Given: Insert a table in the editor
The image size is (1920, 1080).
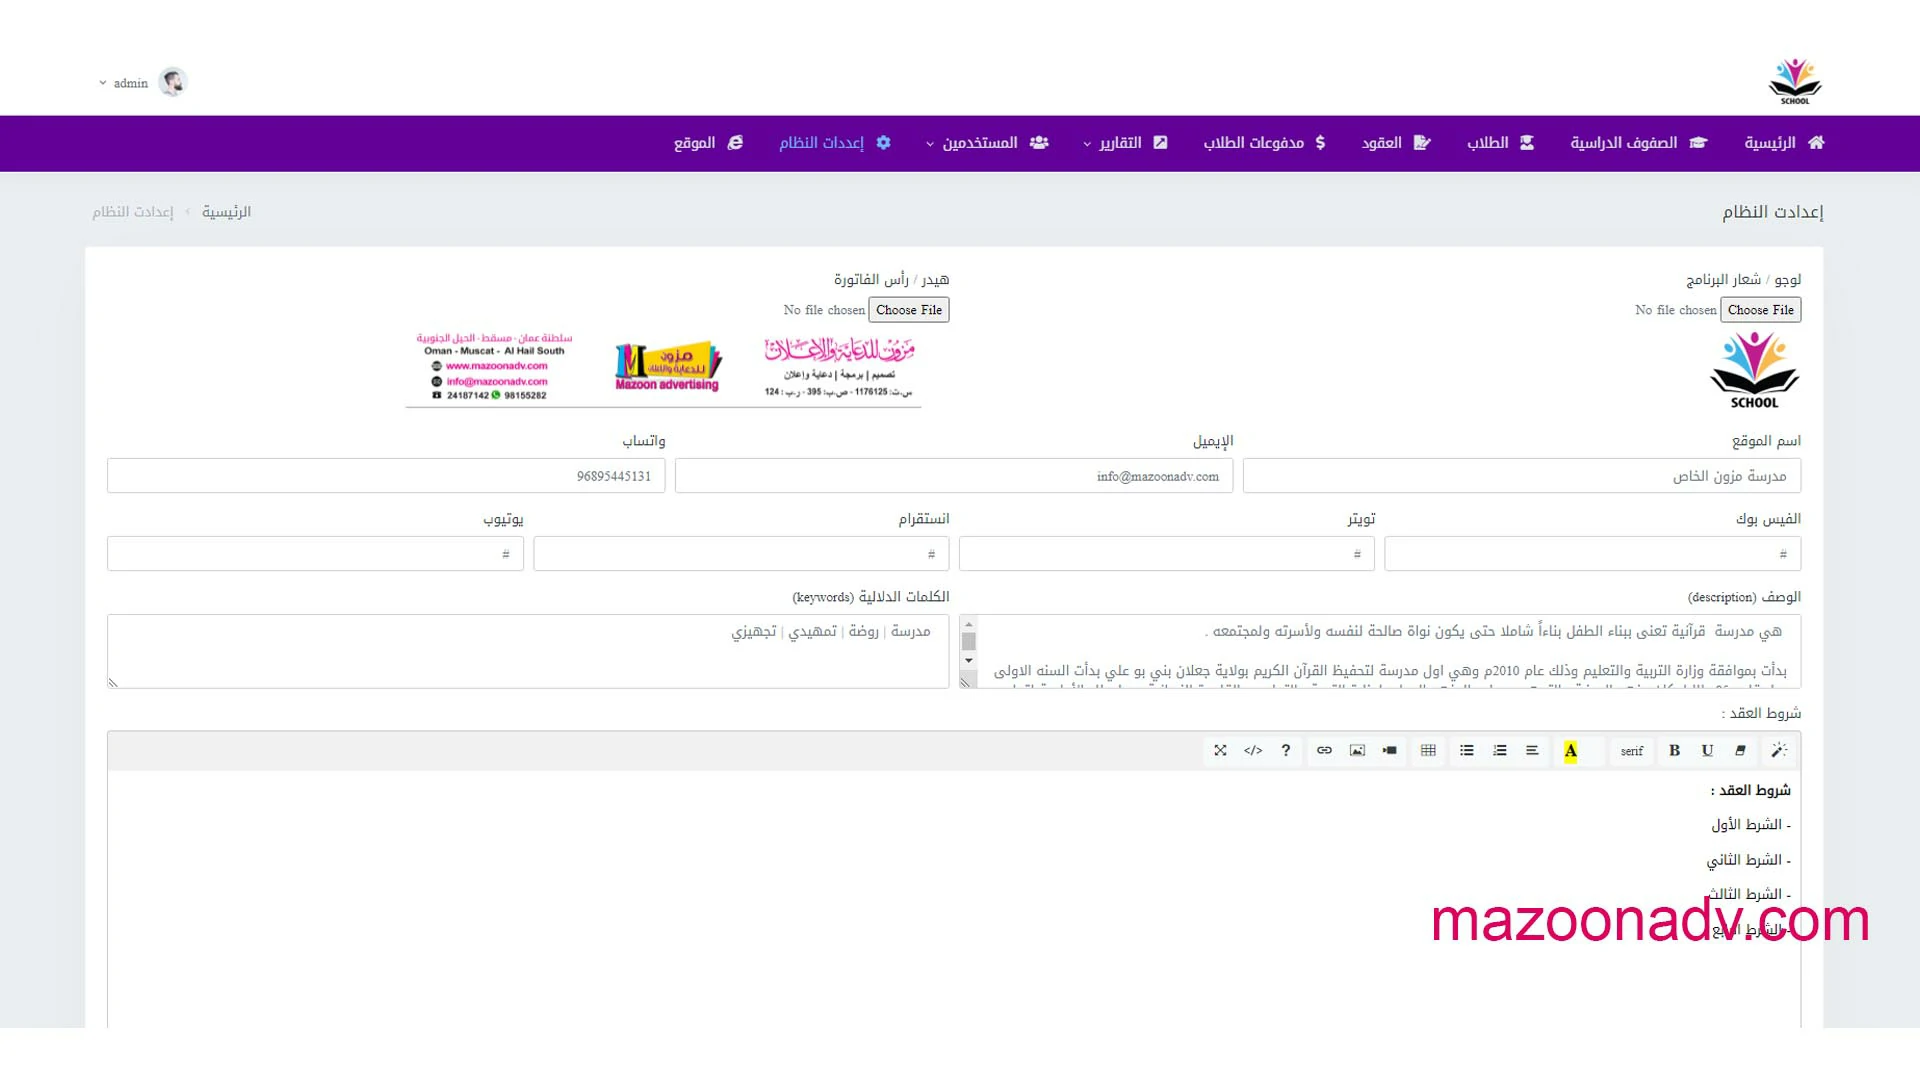Looking at the screenshot, I should [1428, 750].
